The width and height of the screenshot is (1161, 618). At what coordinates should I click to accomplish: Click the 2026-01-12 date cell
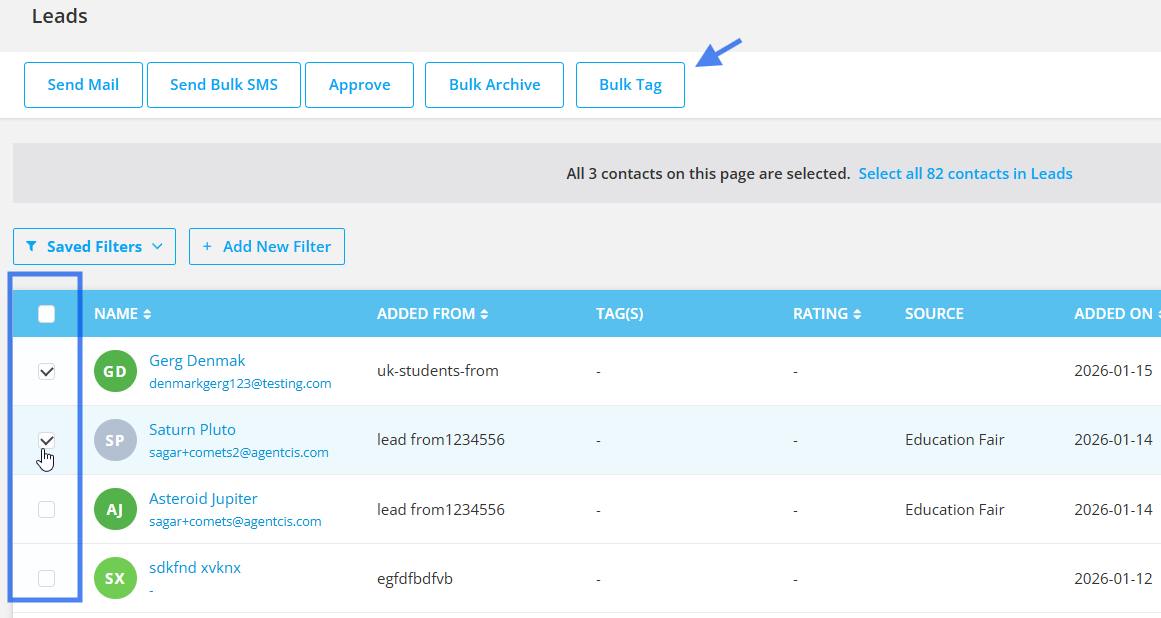coord(1113,579)
